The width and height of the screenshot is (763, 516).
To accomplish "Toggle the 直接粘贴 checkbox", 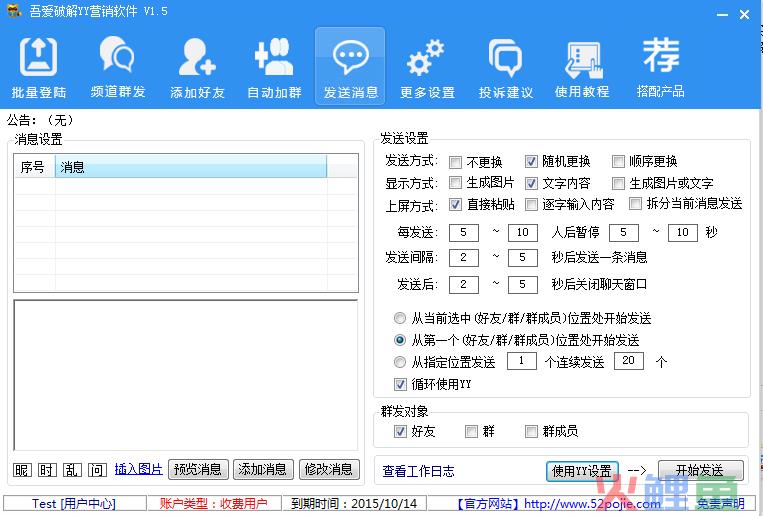I will 455,204.
